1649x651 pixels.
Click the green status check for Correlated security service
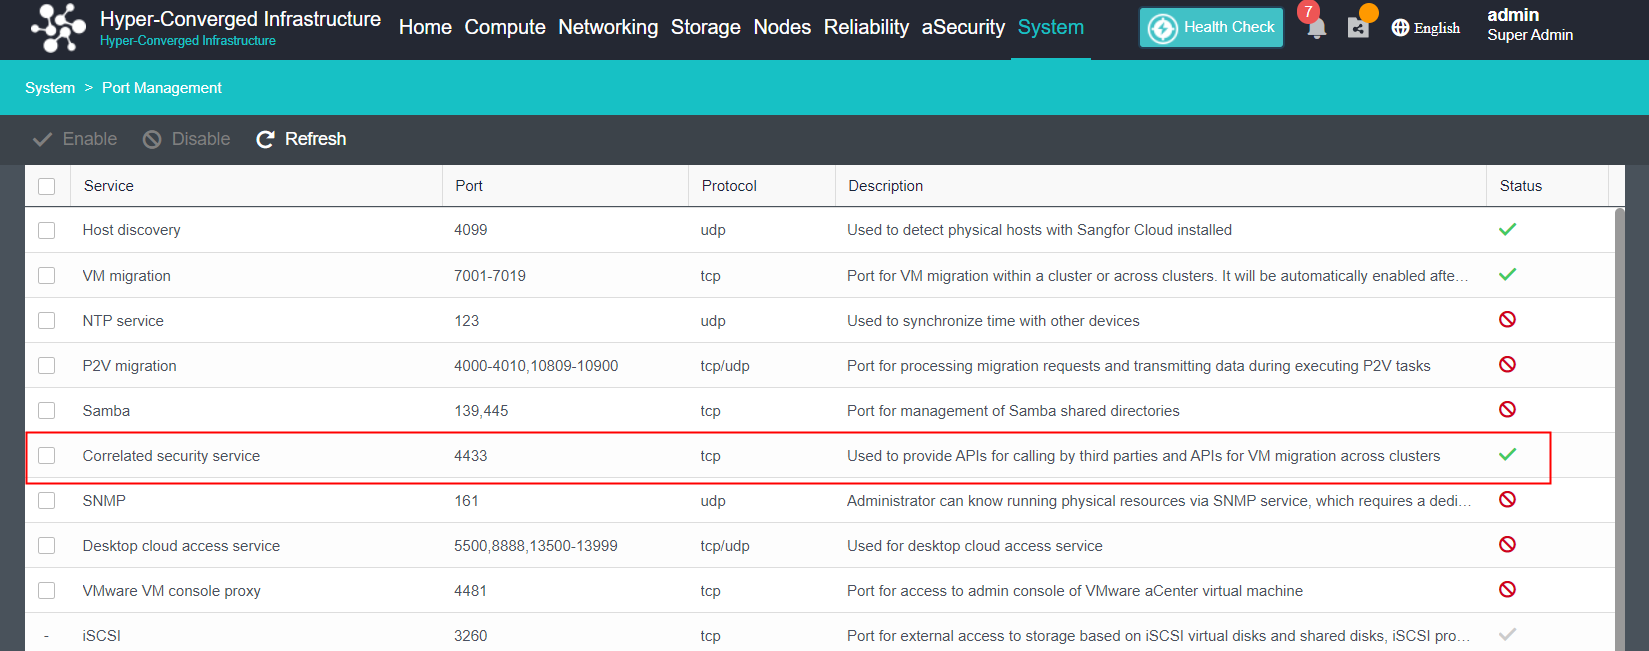[x=1507, y=455]
